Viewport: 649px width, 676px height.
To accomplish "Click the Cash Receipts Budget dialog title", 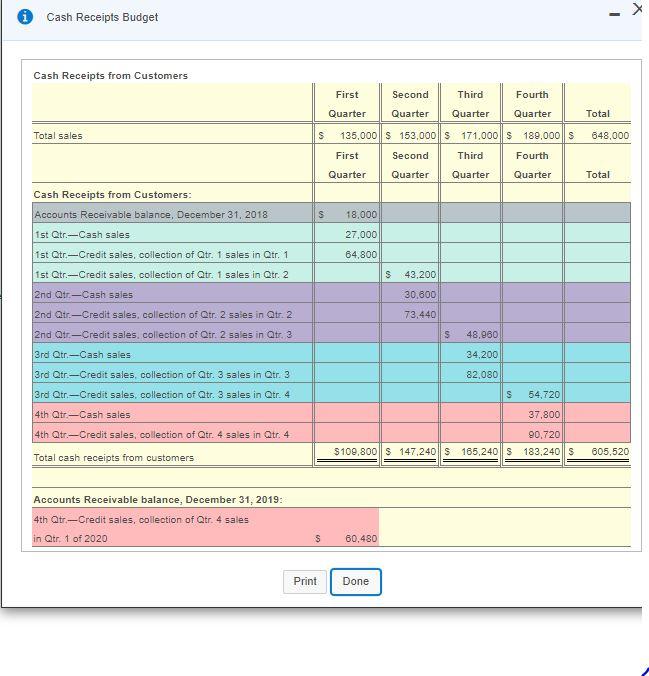I will 102,17.
